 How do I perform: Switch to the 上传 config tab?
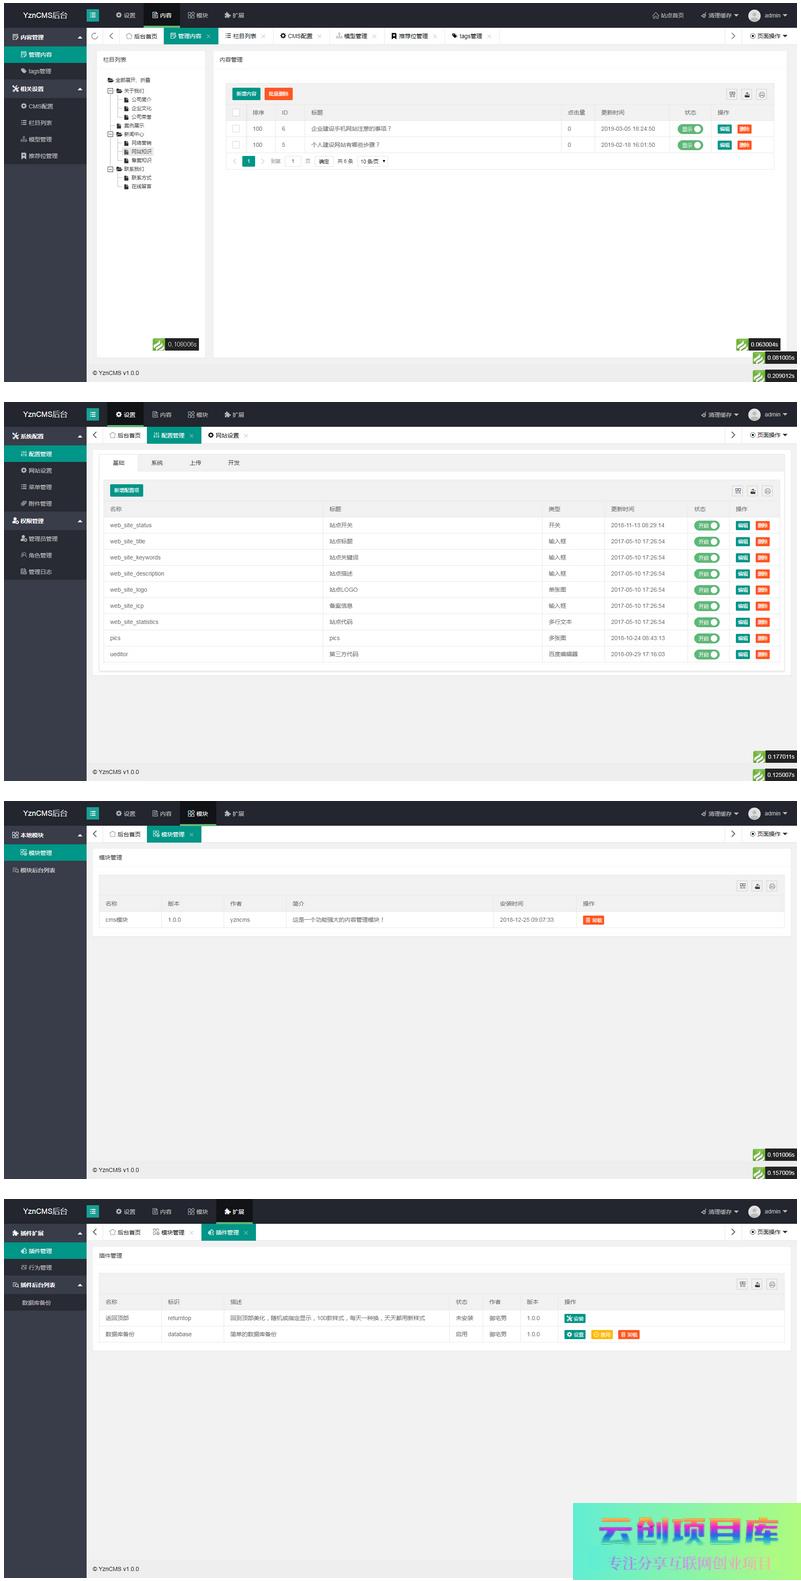point(195,463)
